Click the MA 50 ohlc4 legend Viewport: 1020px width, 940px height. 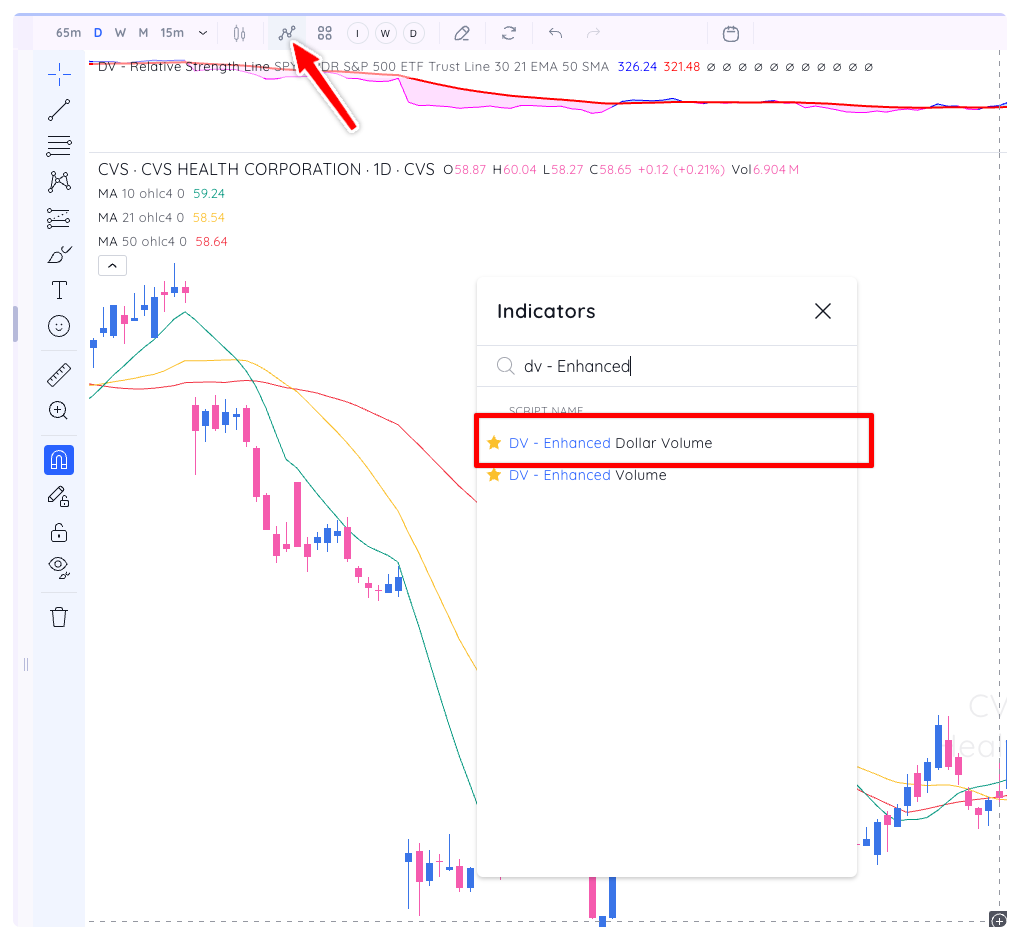[x=163, y=242]
